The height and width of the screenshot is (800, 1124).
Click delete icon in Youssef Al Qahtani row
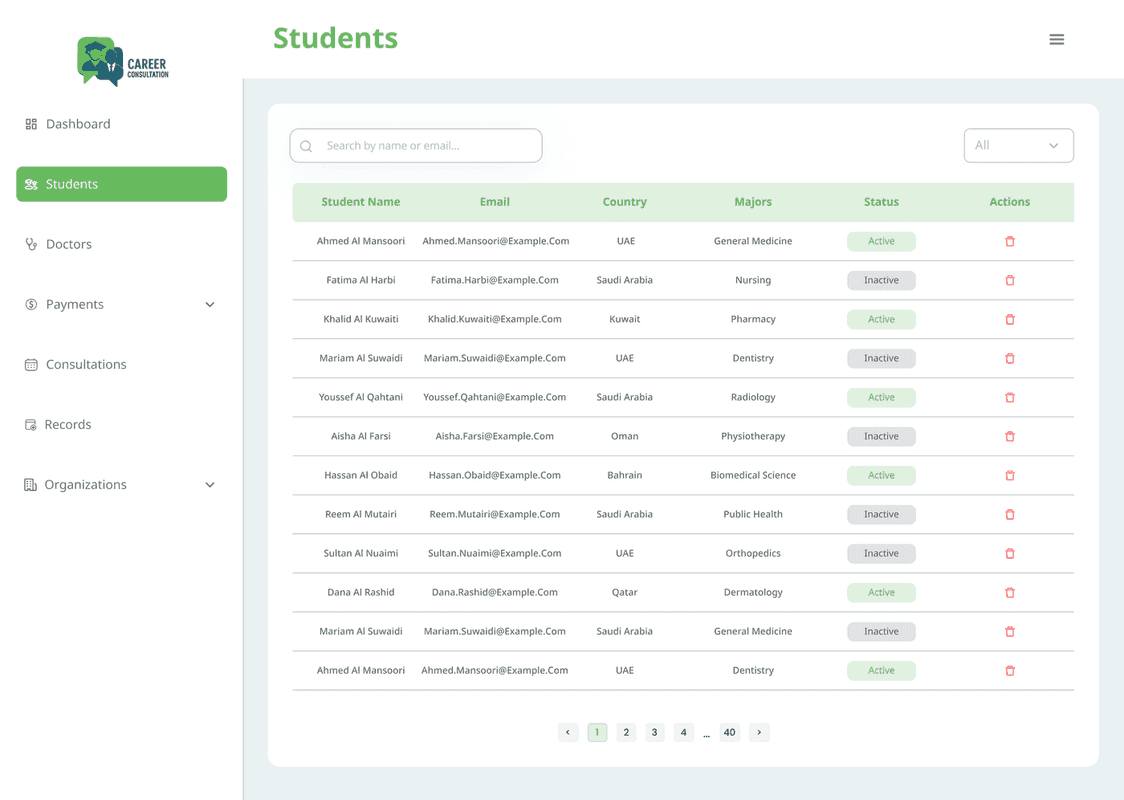(x=1009, y=397)
